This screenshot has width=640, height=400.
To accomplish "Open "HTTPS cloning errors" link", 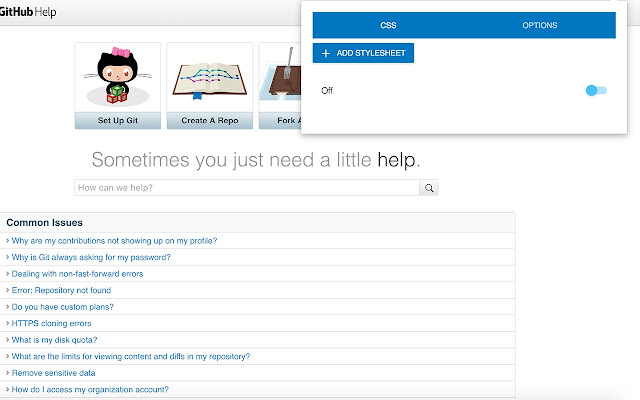I will tap(51, 323).
